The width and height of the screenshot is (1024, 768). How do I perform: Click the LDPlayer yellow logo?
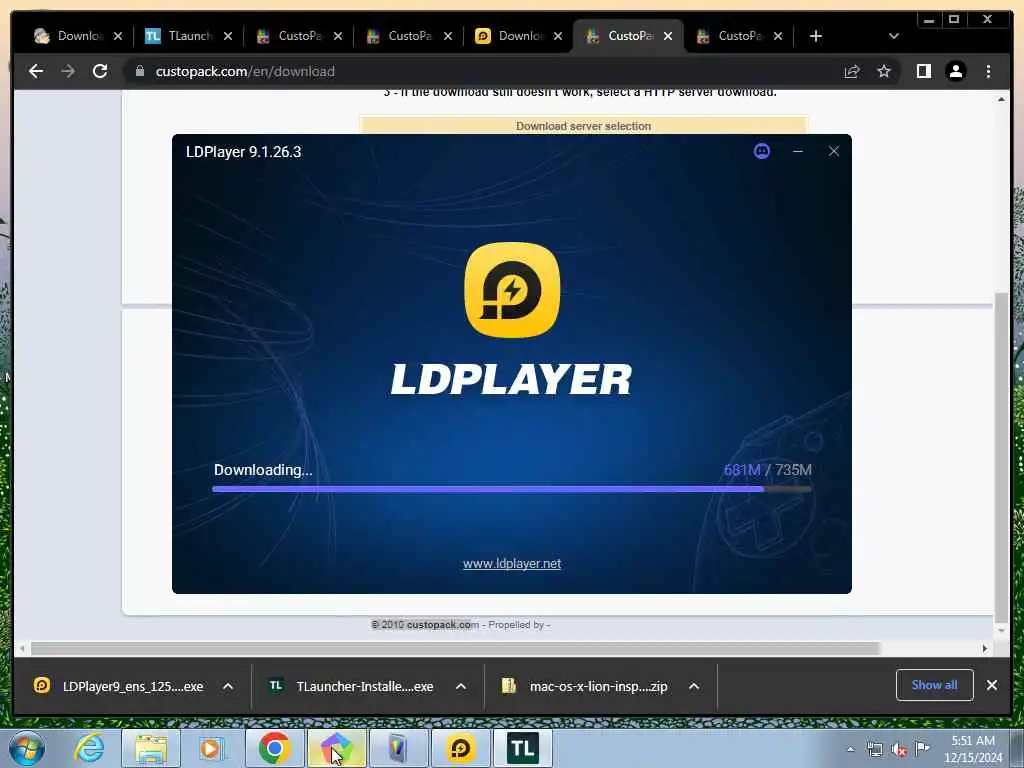[x=512, y=290]
